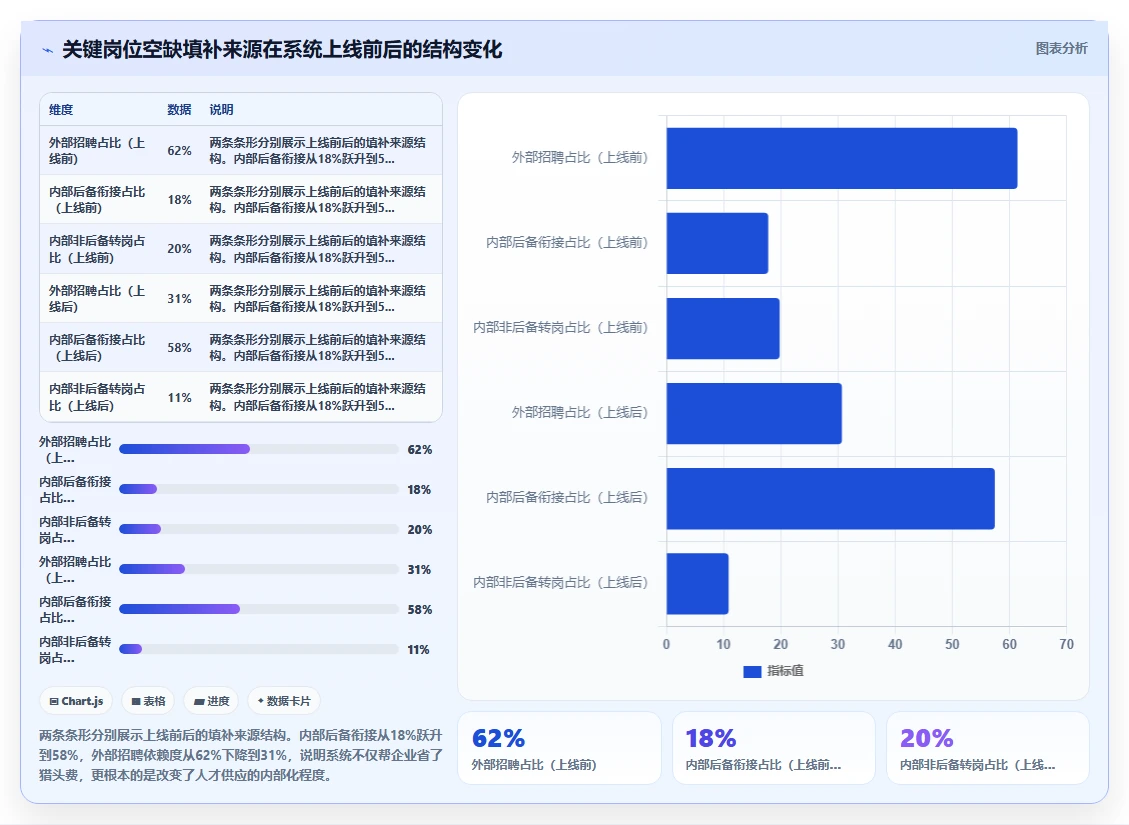Open the 20% 内部非后备转岗占比 data card
Viewport: 1129px width, 825px height.
tap(987, 748)
